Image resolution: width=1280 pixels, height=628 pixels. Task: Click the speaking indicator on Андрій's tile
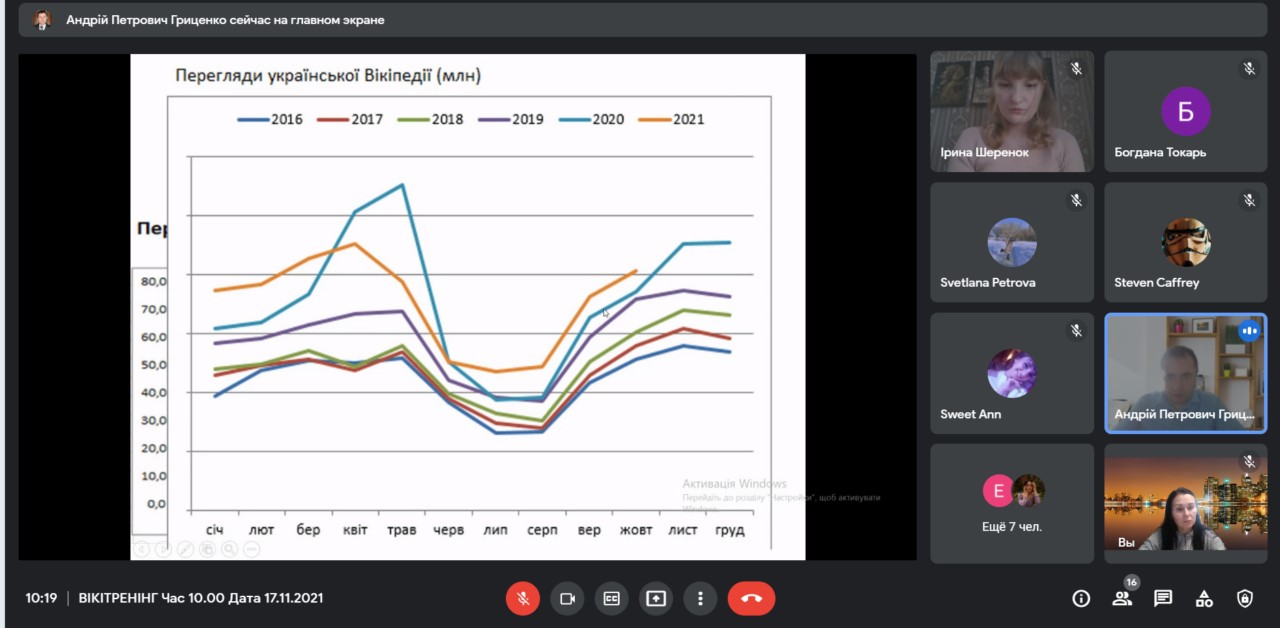[x=1249, y=331]
